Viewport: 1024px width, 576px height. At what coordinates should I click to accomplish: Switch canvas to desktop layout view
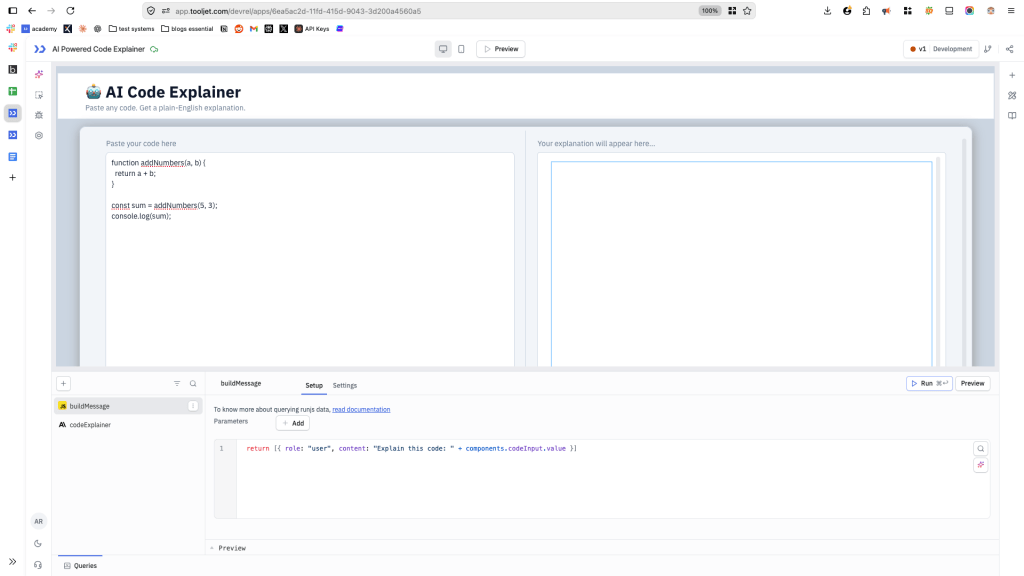[442, 48]
